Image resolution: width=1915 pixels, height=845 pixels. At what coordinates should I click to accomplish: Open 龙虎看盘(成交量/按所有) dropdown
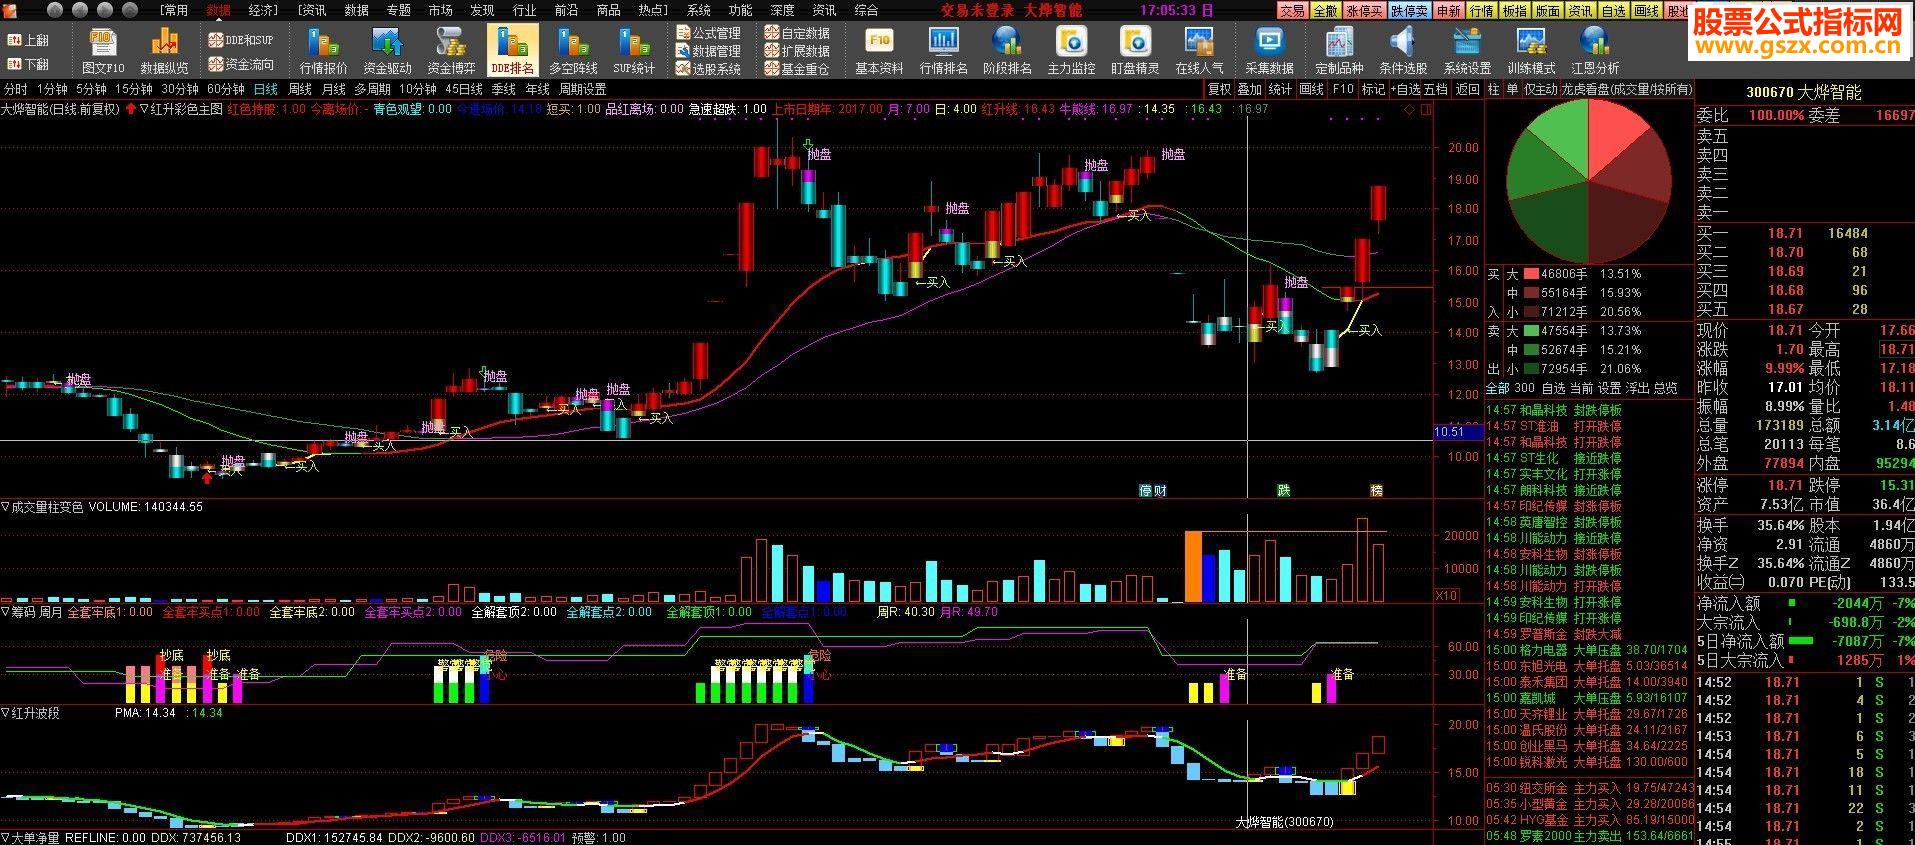pyautogui.click(x=1627, y=89)
